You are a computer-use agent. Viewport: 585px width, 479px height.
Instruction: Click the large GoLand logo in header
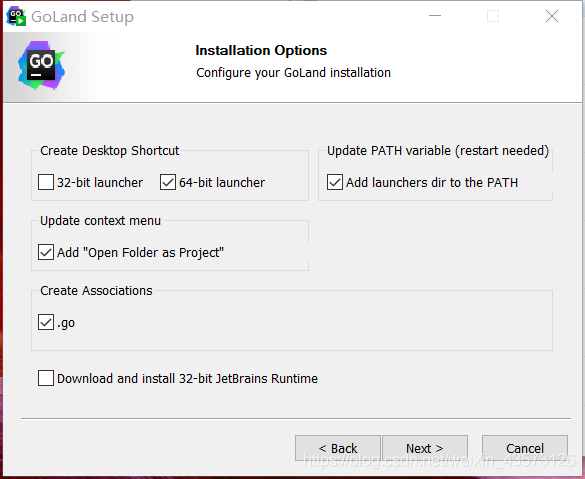point(41,66)
